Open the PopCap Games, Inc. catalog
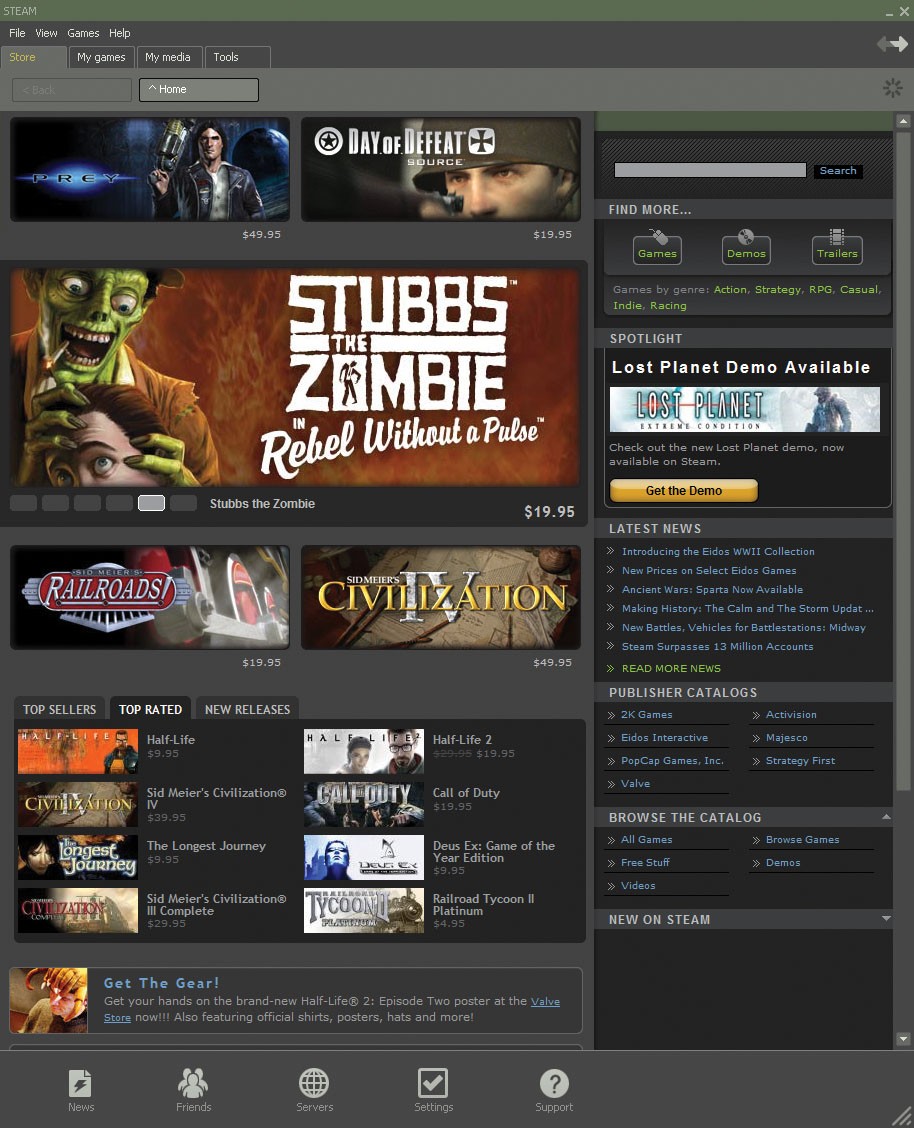 point(672,760)
